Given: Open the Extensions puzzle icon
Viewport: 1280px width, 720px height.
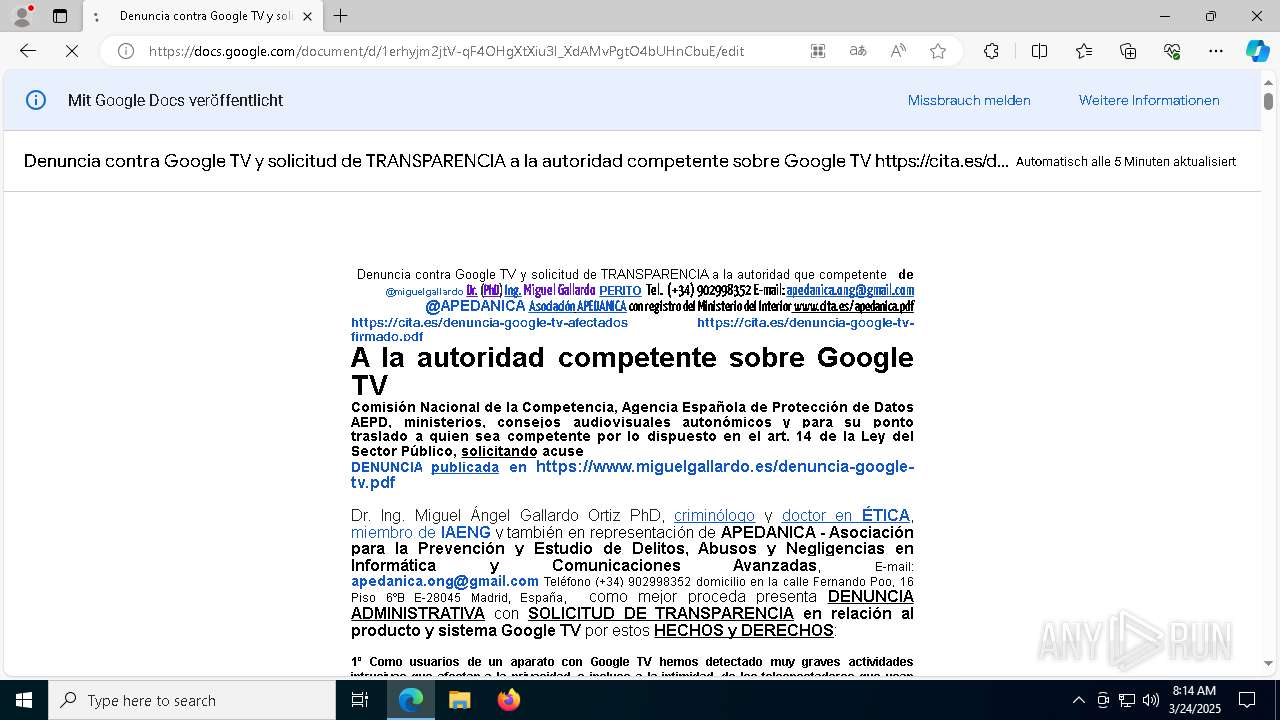Looking at the screenshot, I should [991, 51].
